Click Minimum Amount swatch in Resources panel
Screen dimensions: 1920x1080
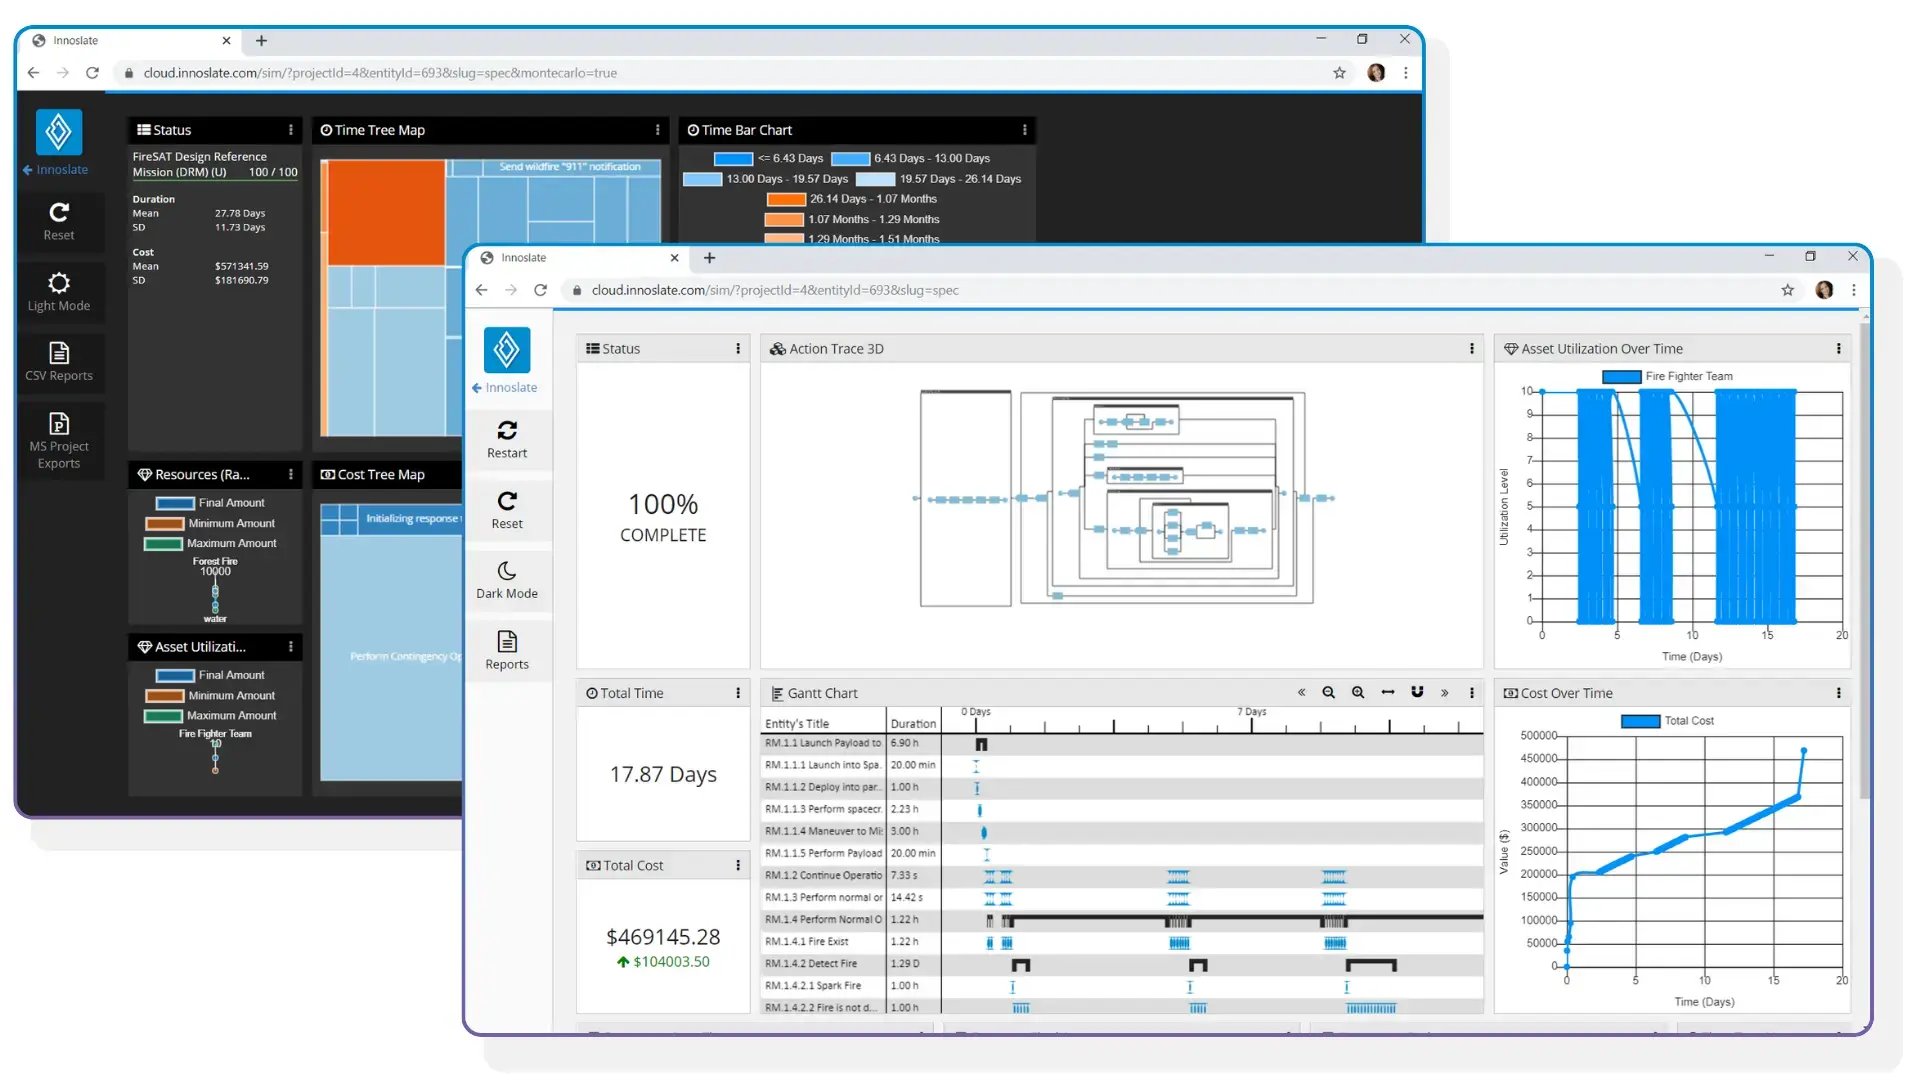click(x=165, y=524)
